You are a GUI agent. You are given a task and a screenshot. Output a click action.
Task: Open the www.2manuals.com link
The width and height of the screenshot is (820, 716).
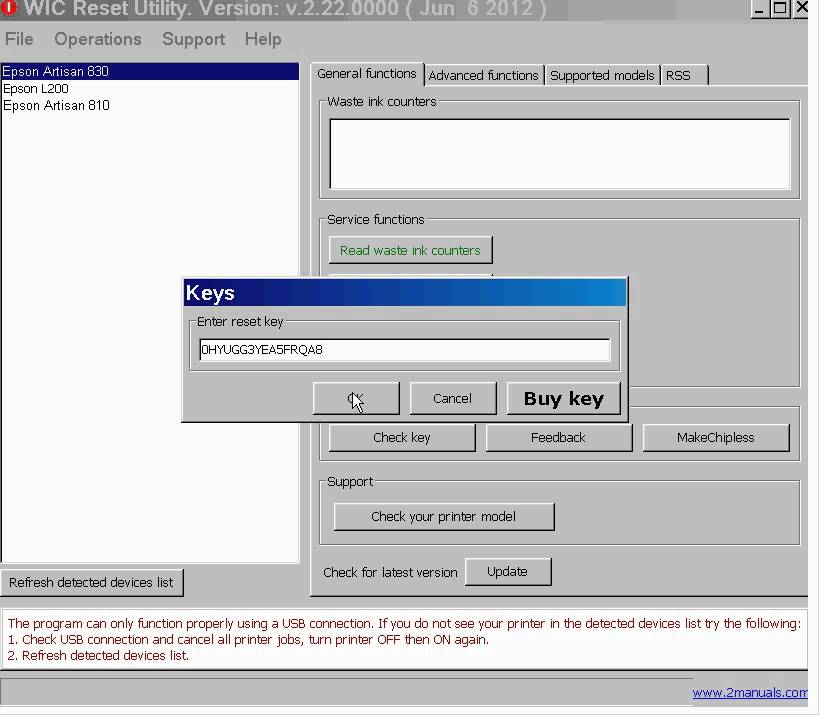pyautogui.click(x=750, y=692)
